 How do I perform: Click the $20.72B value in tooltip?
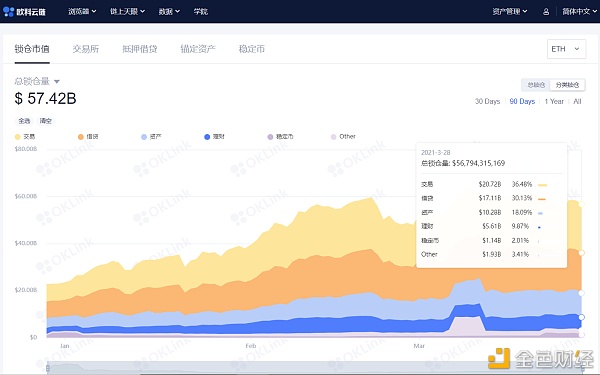tap(490, 184)
